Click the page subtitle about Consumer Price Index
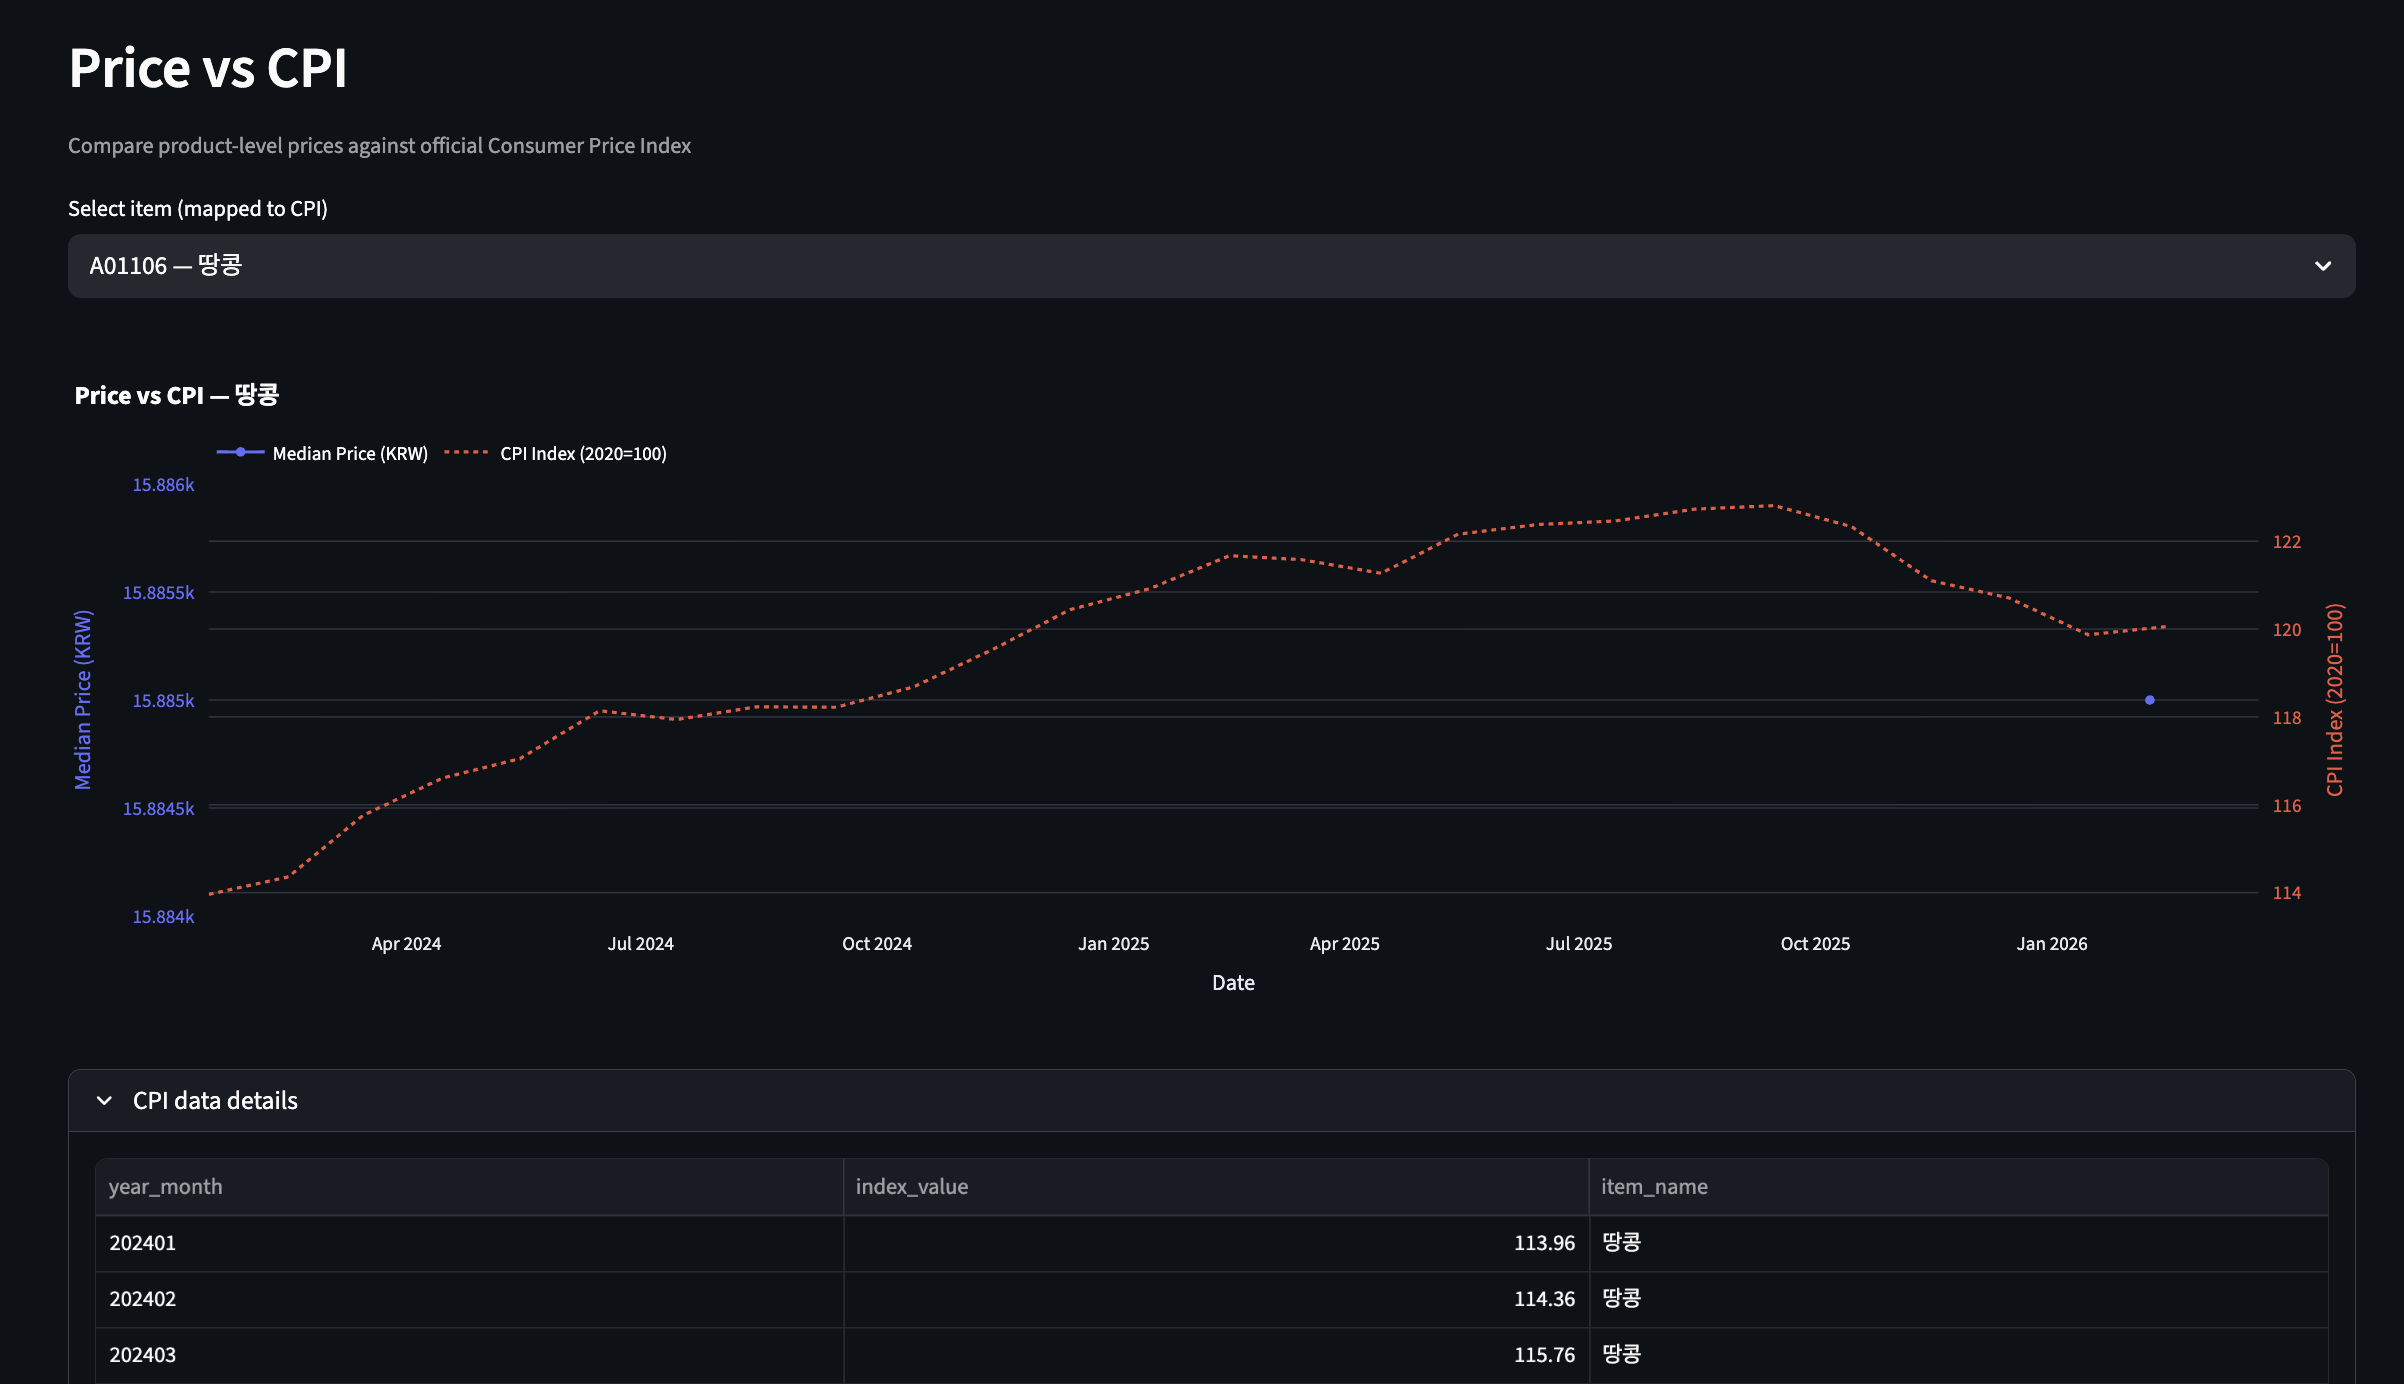The width and height of the screenshot is (2404, 1384). 380,146
